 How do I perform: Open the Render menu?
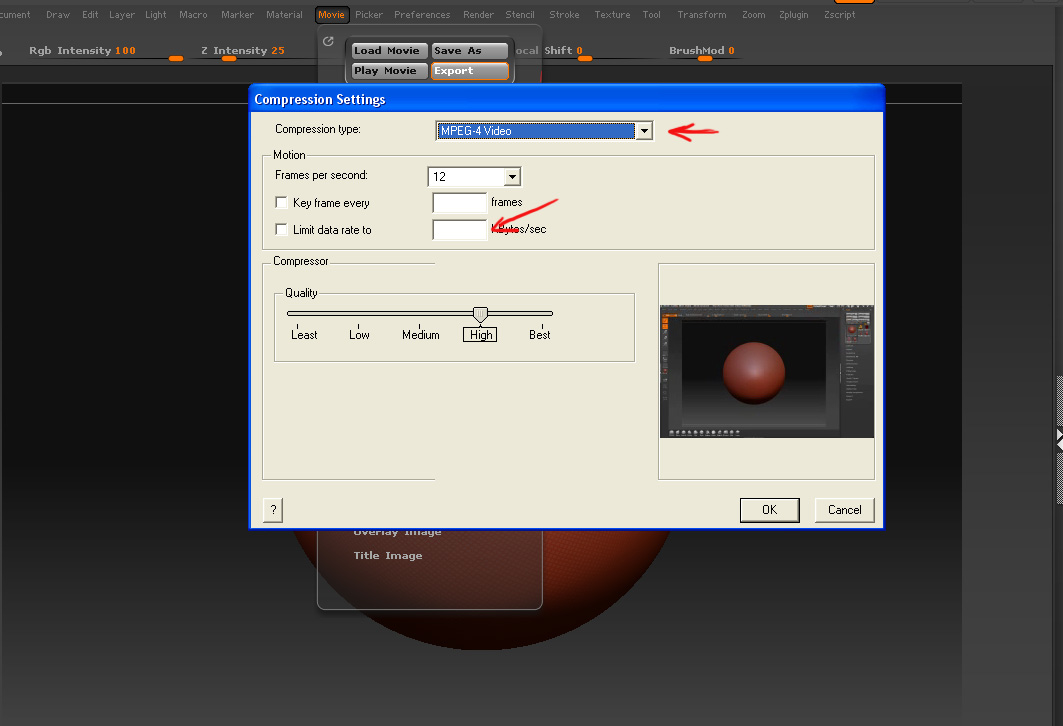[479, 14]
